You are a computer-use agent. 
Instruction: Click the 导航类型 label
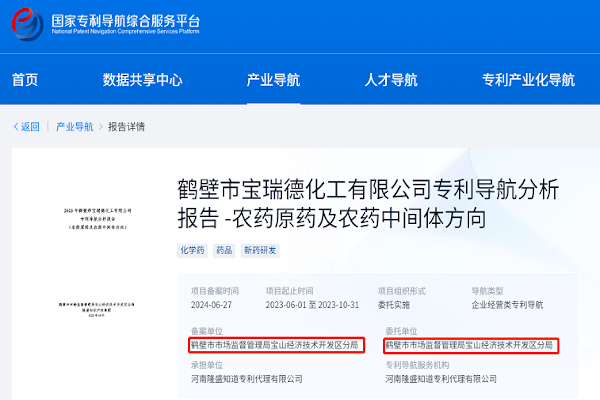(x=488, y=291)
